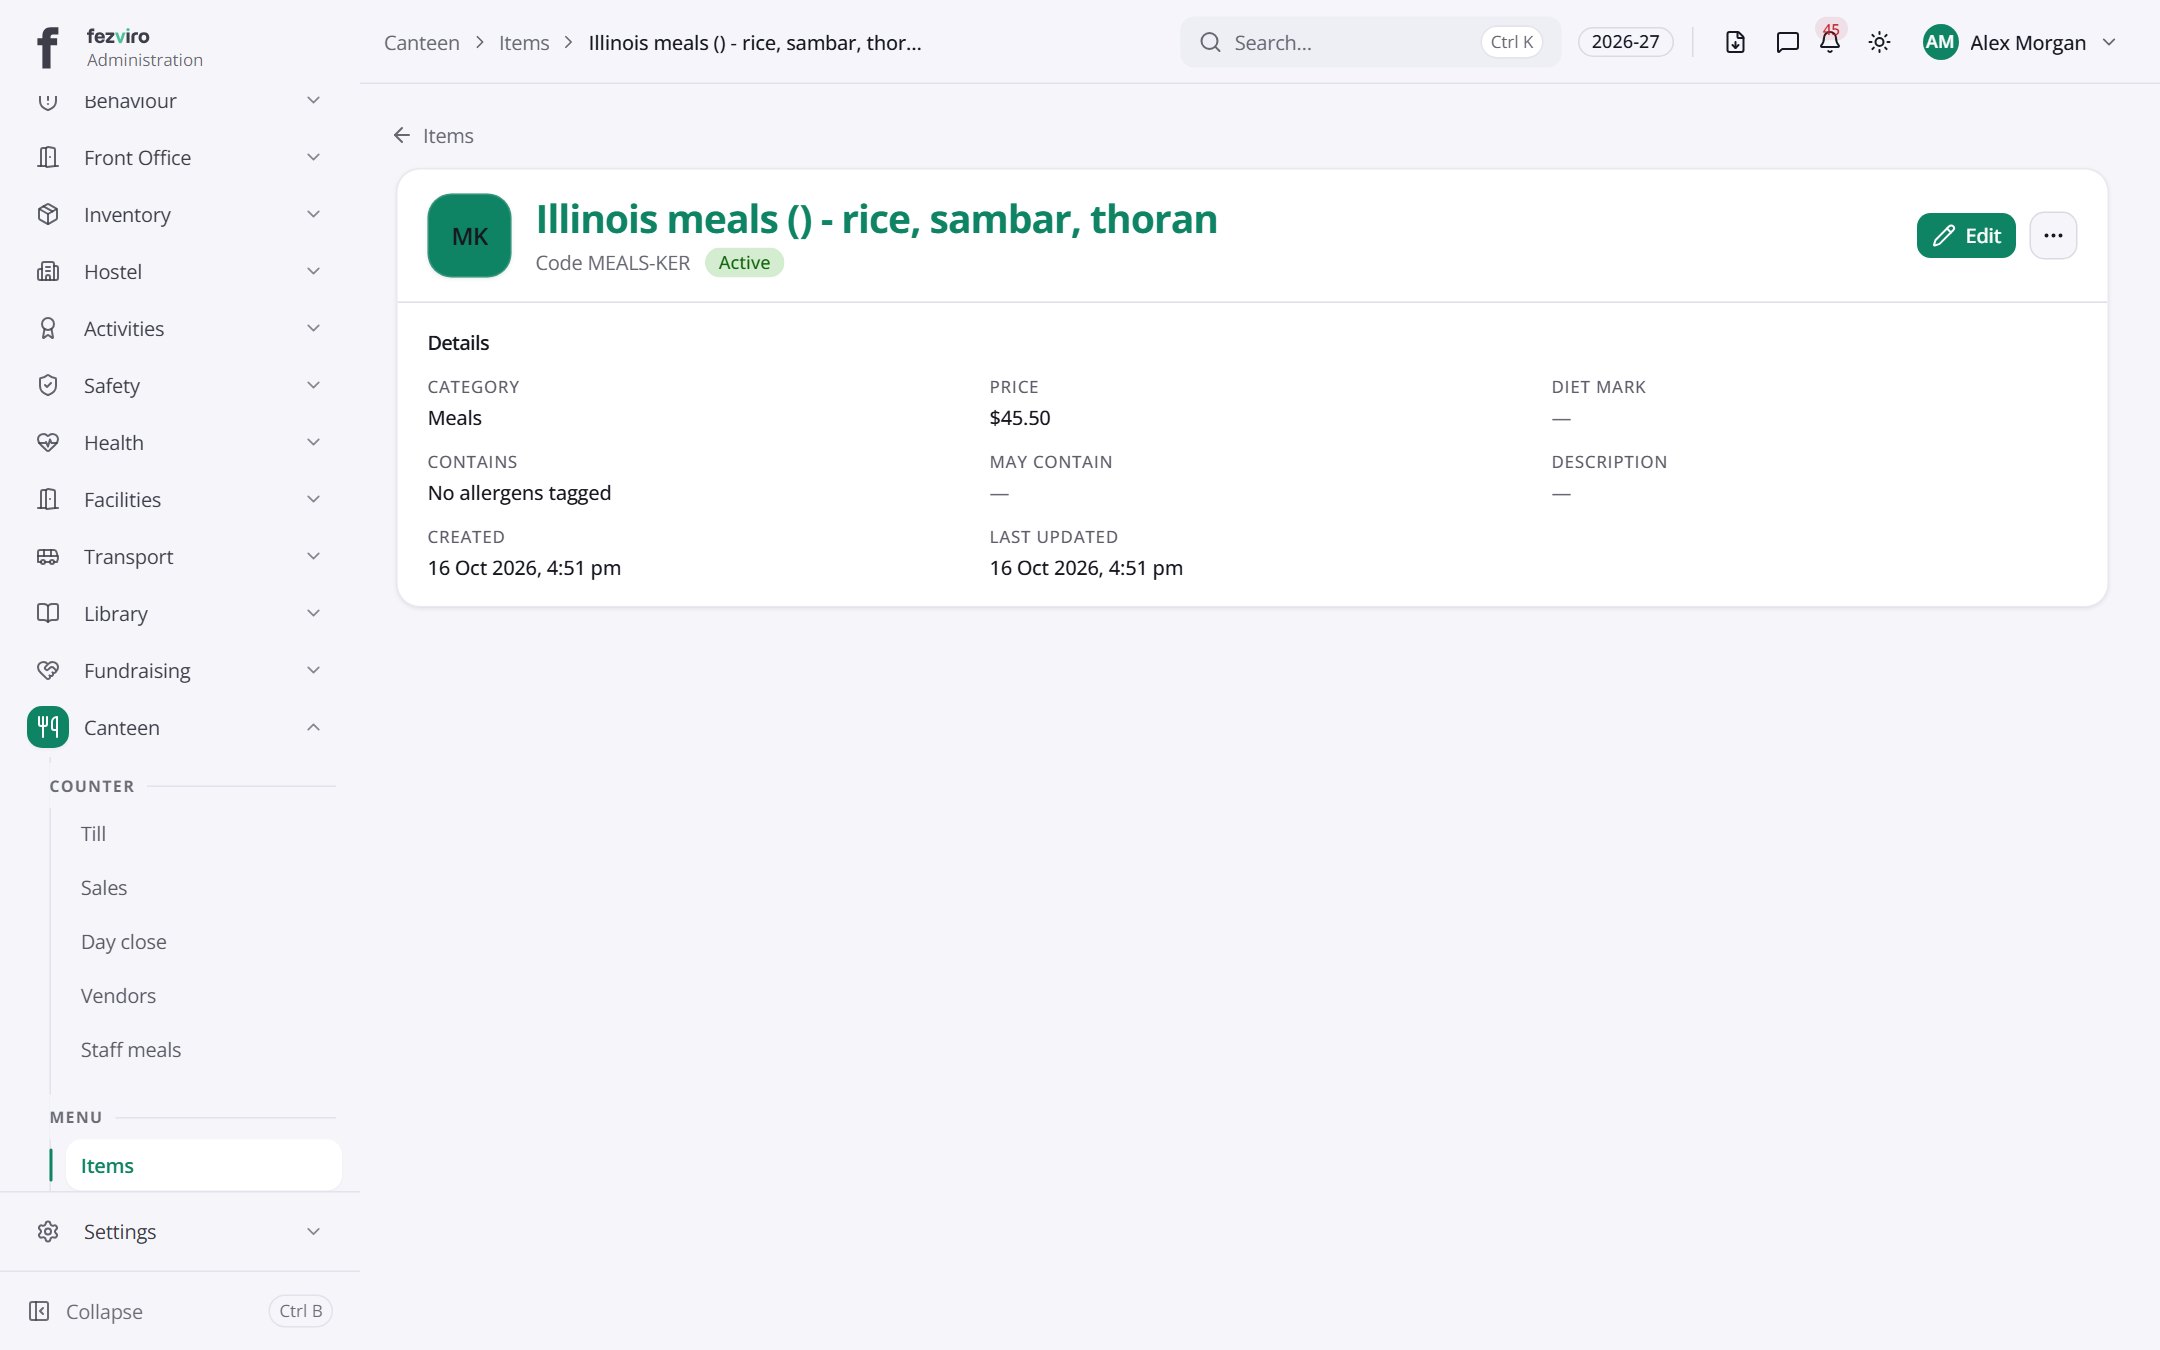Expand the Settings section chevron
This screenshot has height=1350, width=2160.
[x=313, y=1231]
